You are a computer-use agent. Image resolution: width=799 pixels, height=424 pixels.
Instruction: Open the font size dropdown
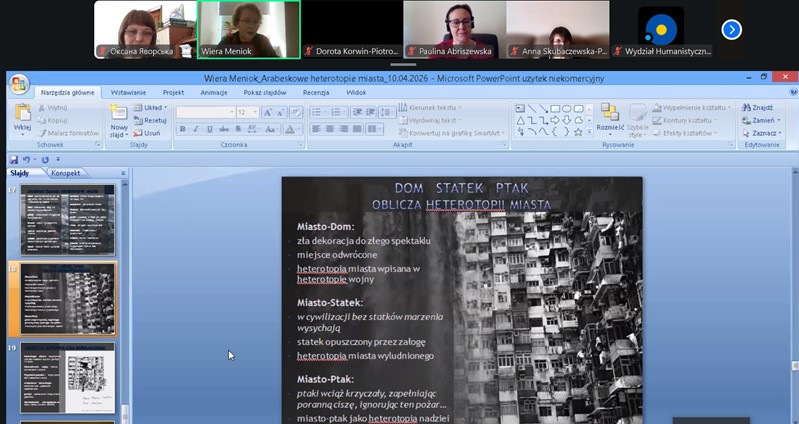[254, 113]
